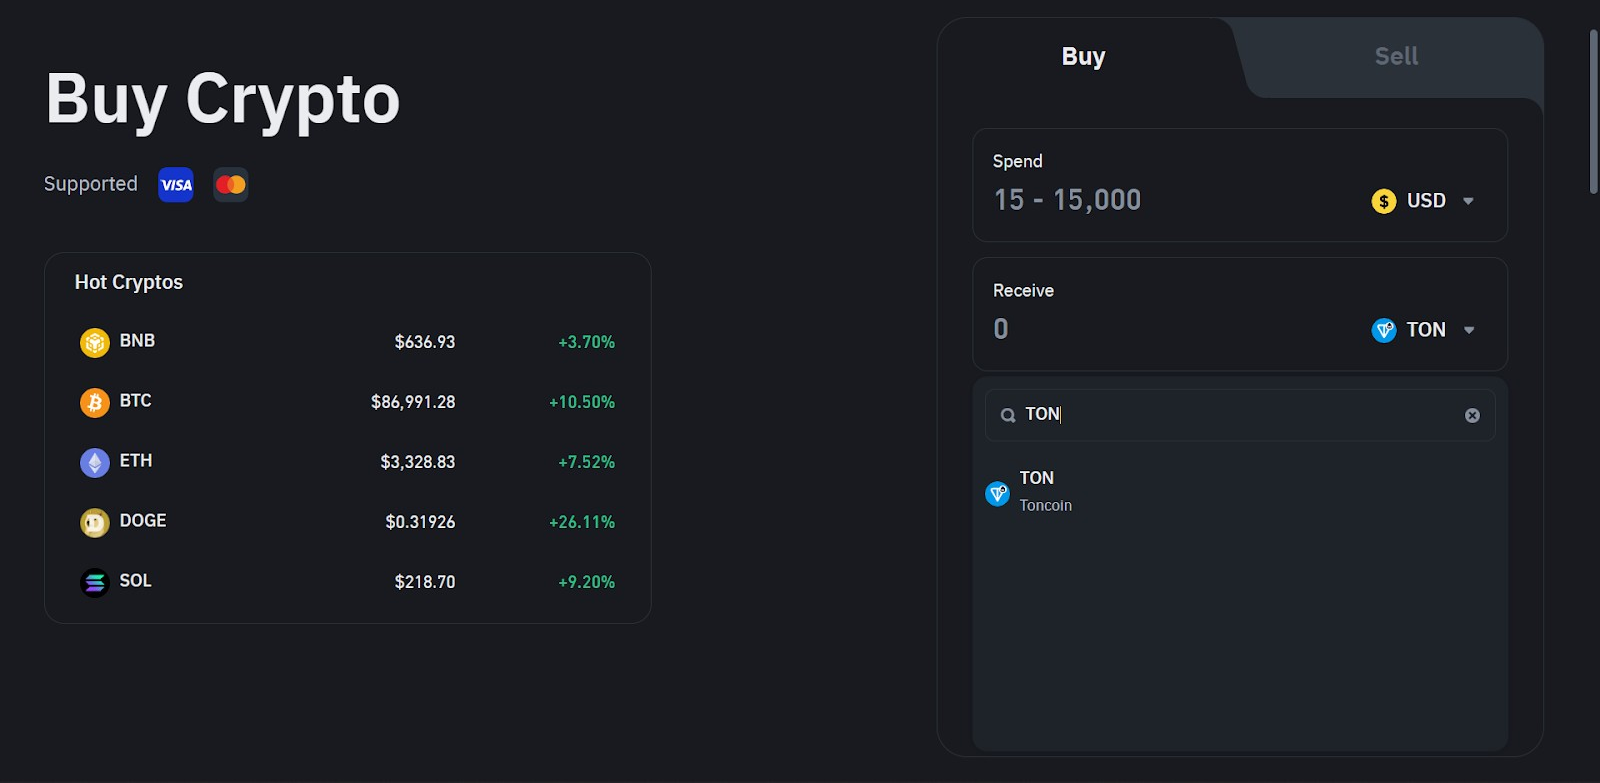Switch to the Sell tab
Viewport: 1600px width, 783px height.
[1395, 57]
